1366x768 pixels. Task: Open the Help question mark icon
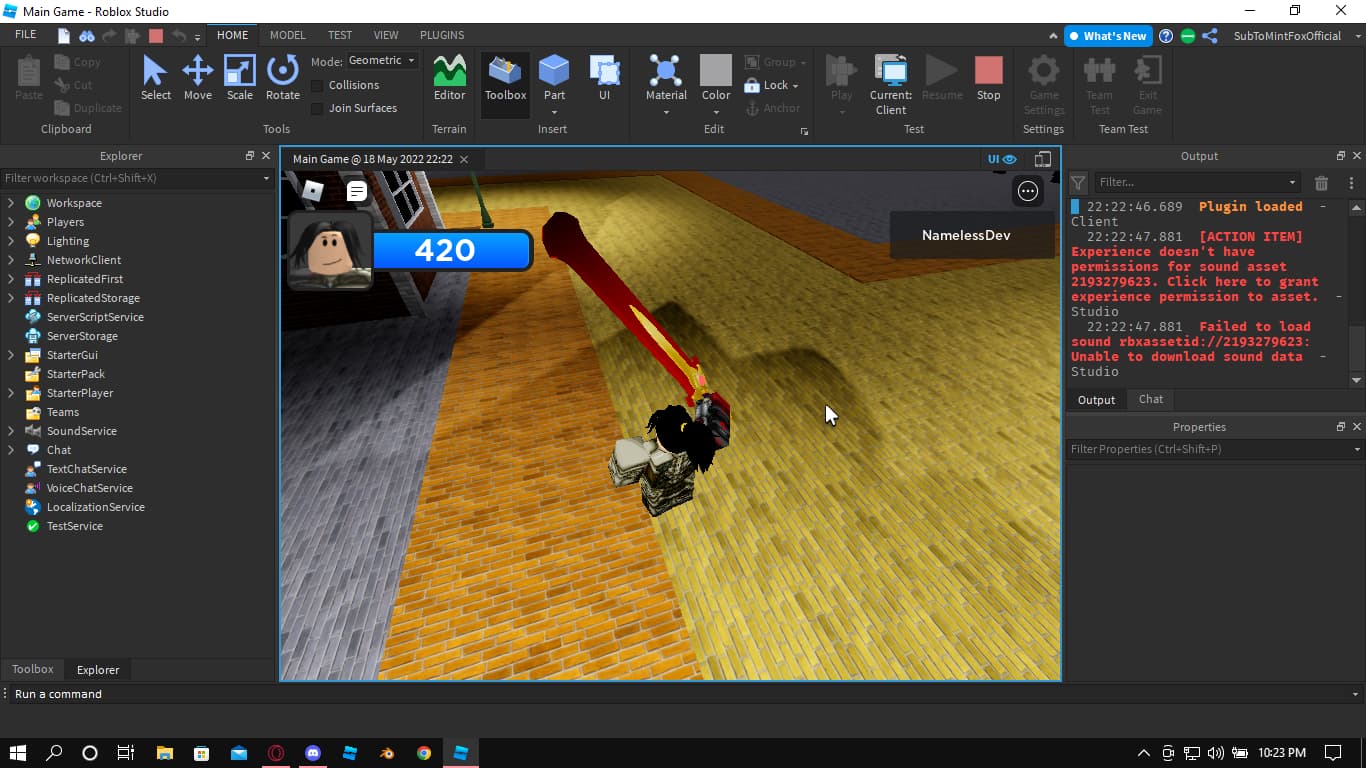pos(1166,36)
